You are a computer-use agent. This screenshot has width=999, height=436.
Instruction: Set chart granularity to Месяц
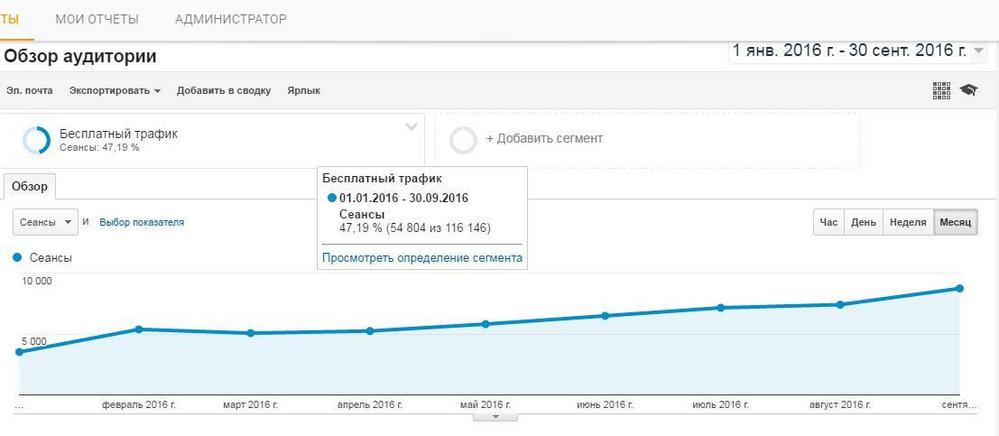coord(955,222)
